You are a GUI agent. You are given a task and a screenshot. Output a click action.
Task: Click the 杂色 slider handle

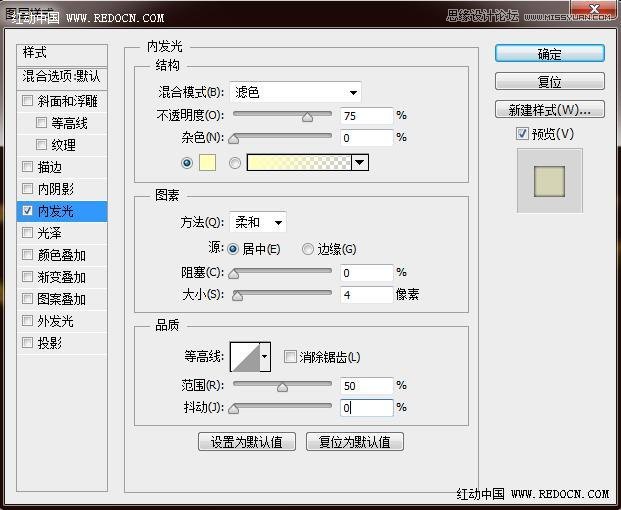[234, 139]
